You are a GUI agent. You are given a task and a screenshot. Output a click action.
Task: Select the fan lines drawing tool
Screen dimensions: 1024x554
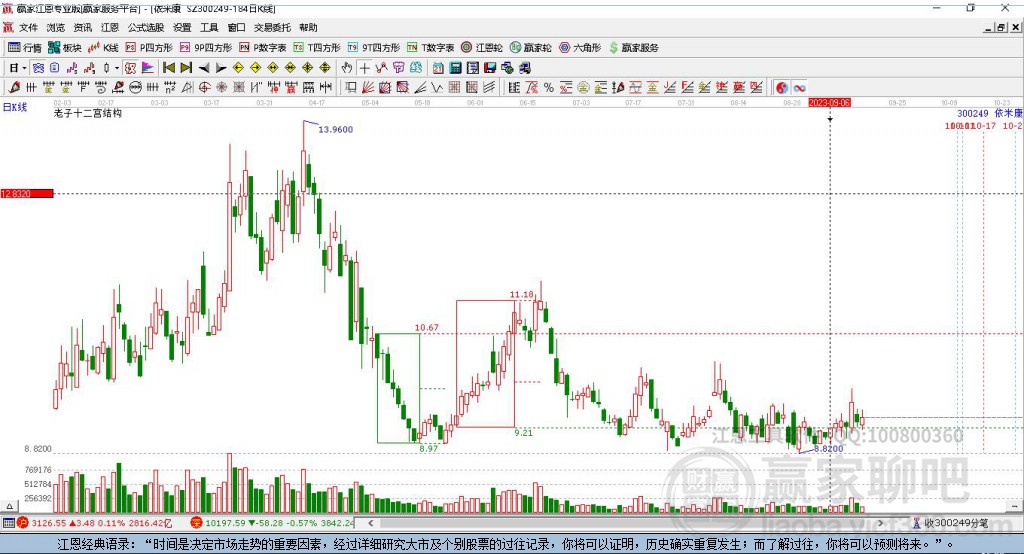(x=368, y=88)
